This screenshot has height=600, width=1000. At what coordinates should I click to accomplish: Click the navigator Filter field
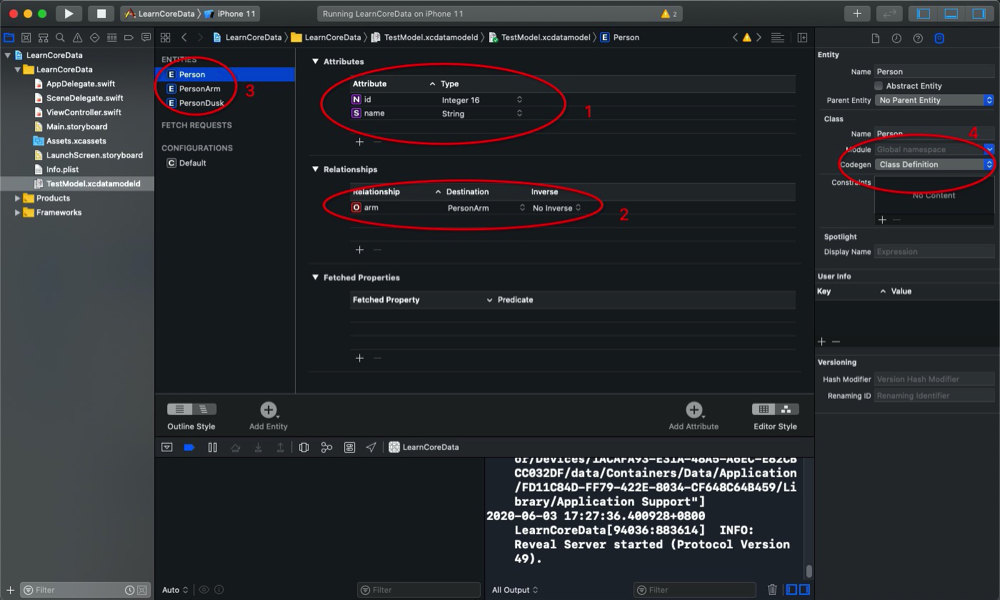click(85, 590)
